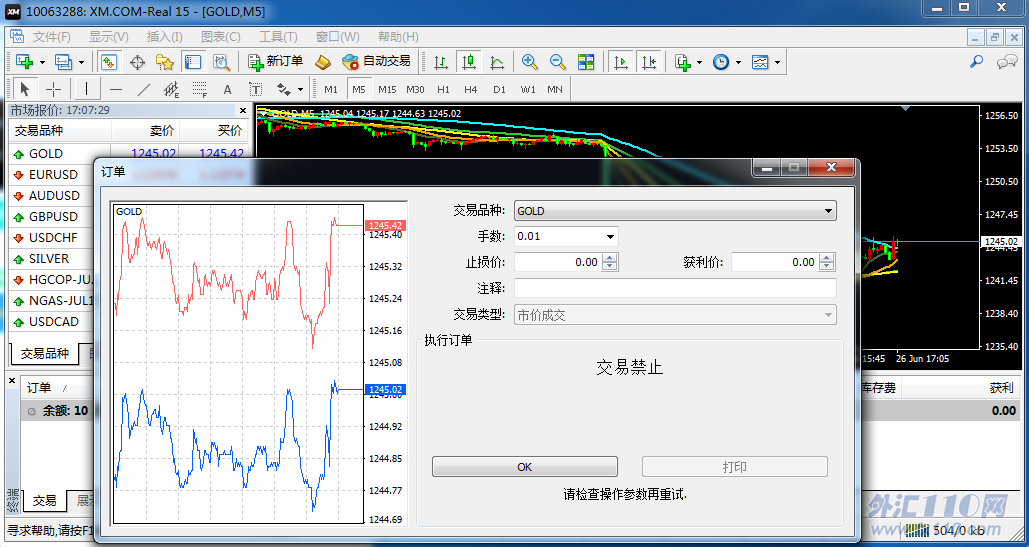The width and height of the screenshot is (1029, 547).
Task: Switch chart to bar chart icon
Action: (441, 62)
